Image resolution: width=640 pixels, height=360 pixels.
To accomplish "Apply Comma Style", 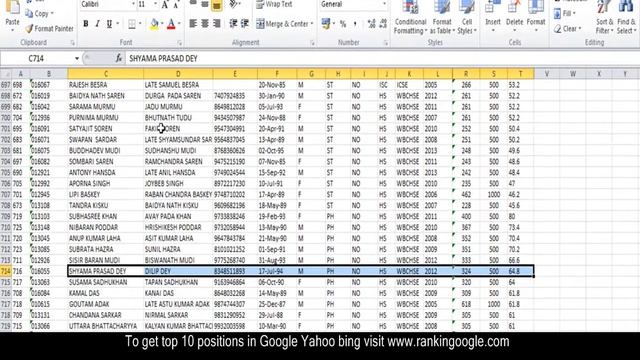I will click(x=355, y=24).
